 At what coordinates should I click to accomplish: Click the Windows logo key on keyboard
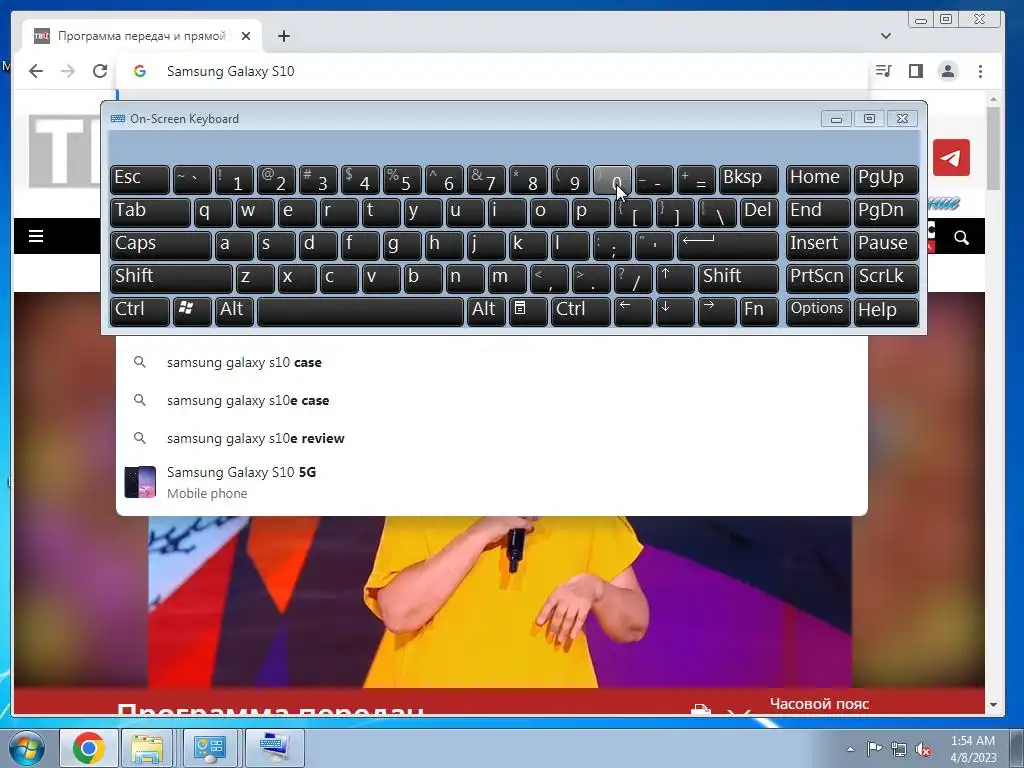pyautogui.click(x=192, y=311)
